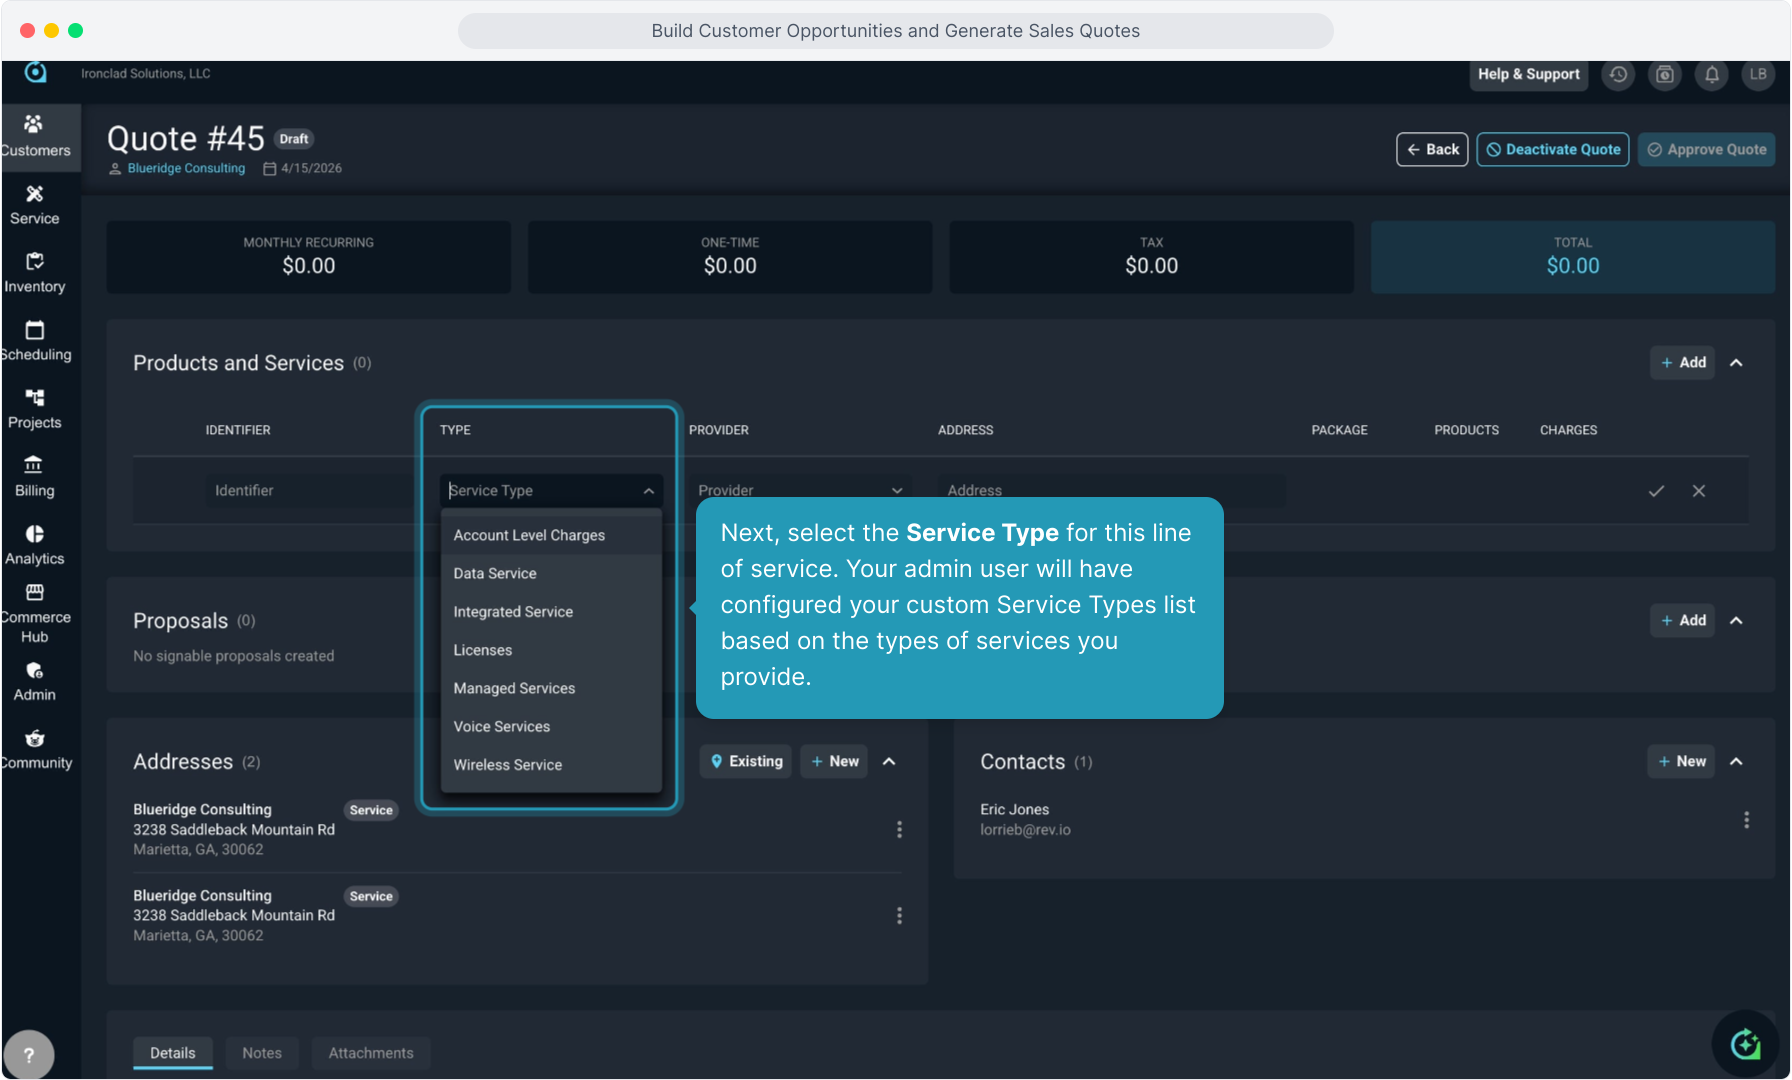
Task: Open the Inventory sidebar icon
Action: click(x=35, y=273)
